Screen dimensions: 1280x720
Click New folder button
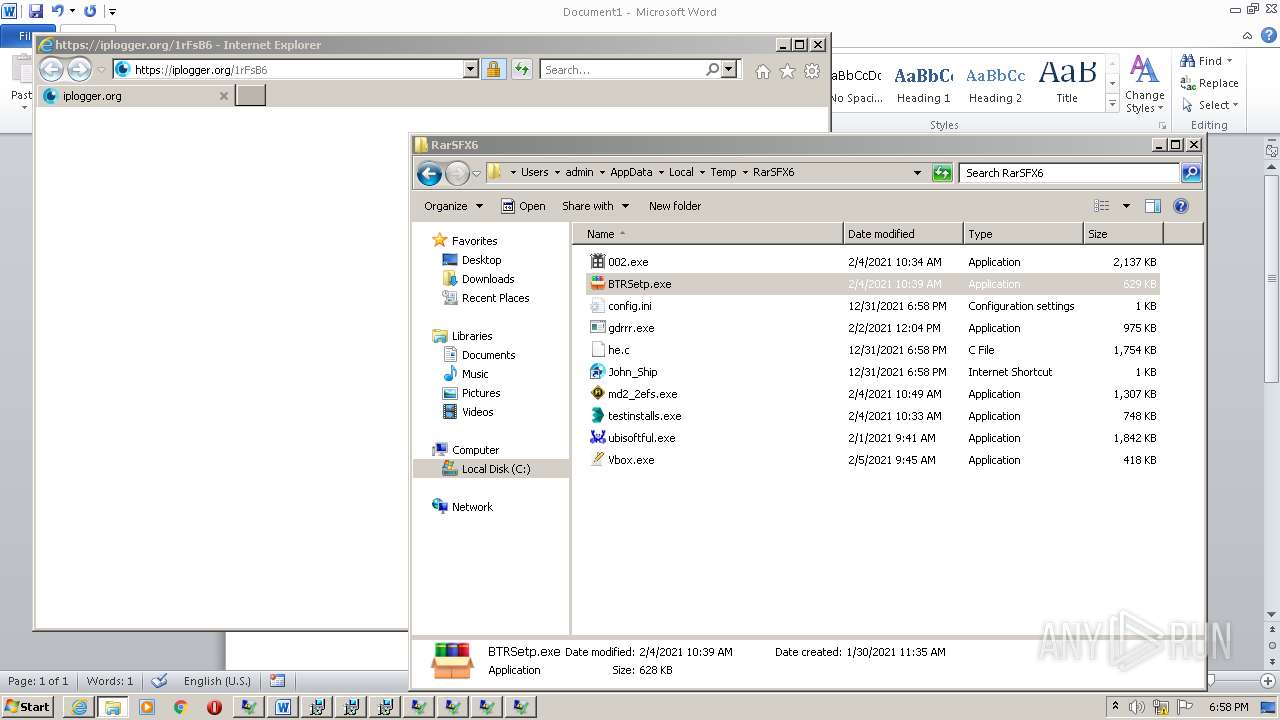point(675,206)
